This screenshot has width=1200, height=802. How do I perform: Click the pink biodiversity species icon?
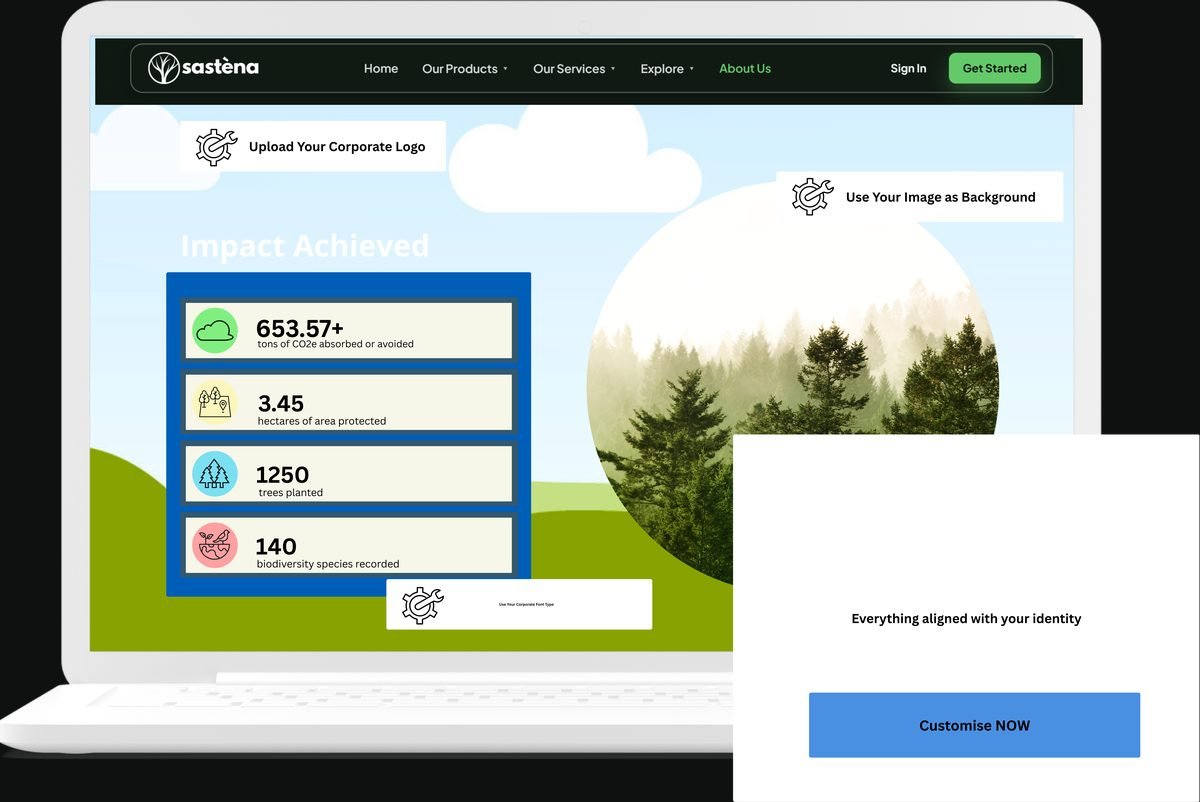215,545
